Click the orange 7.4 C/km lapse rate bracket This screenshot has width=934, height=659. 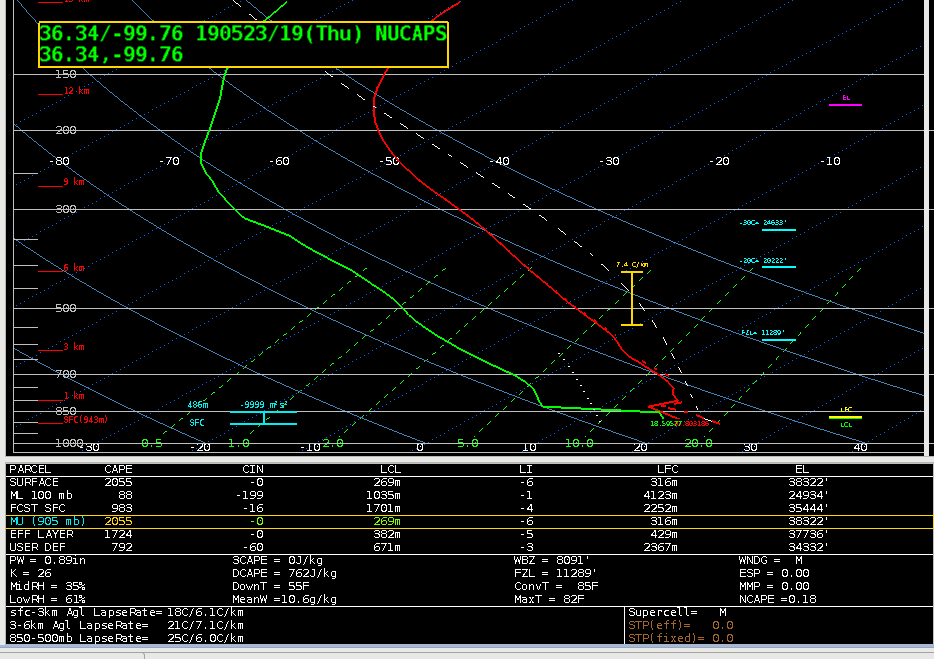coord(631,298)
